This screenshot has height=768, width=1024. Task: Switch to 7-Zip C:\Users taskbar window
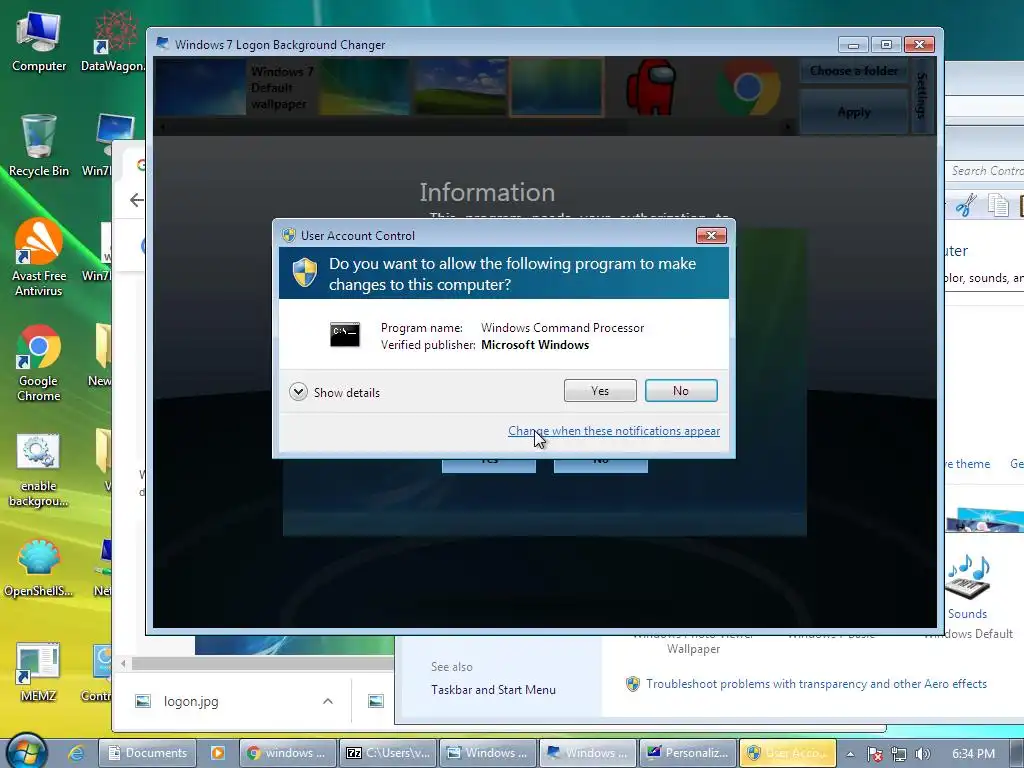389,753
